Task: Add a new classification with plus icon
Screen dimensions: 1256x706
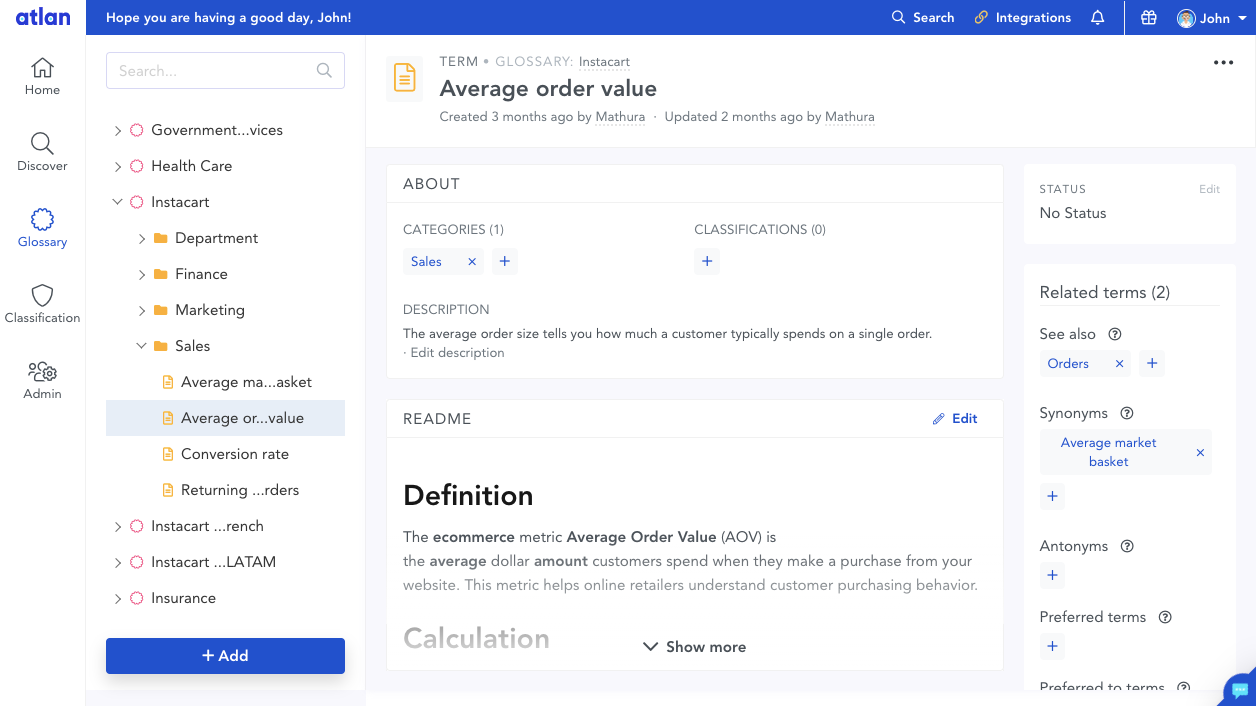Action: (x=707, y=262)
